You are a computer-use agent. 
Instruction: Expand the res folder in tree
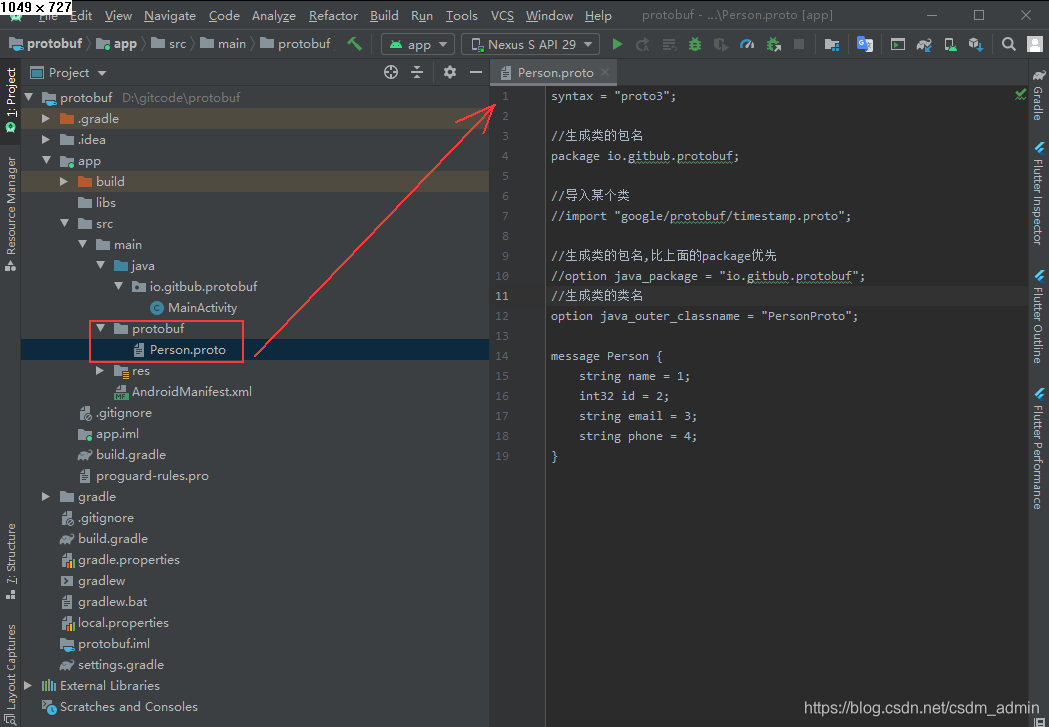pos(100,371)
